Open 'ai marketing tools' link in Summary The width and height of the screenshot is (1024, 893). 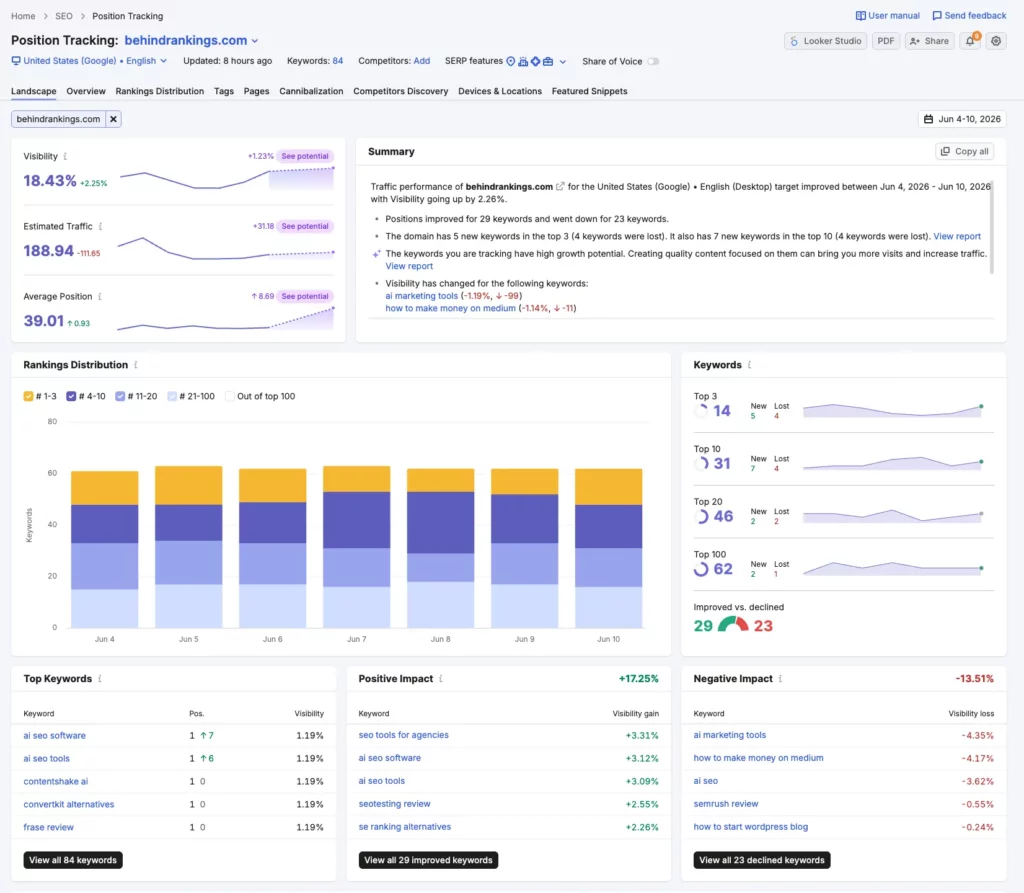[x=421, y=295]
